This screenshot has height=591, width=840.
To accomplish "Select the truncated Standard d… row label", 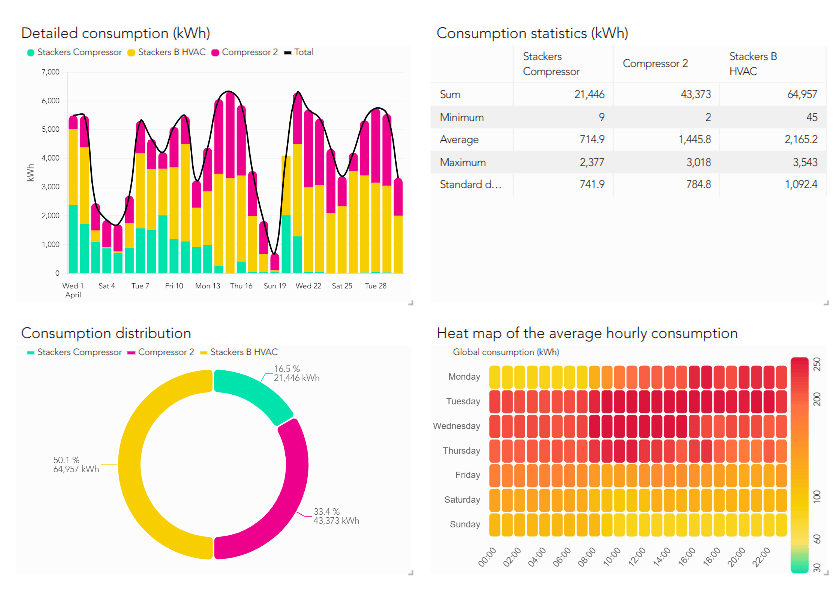I will [471, 184].
